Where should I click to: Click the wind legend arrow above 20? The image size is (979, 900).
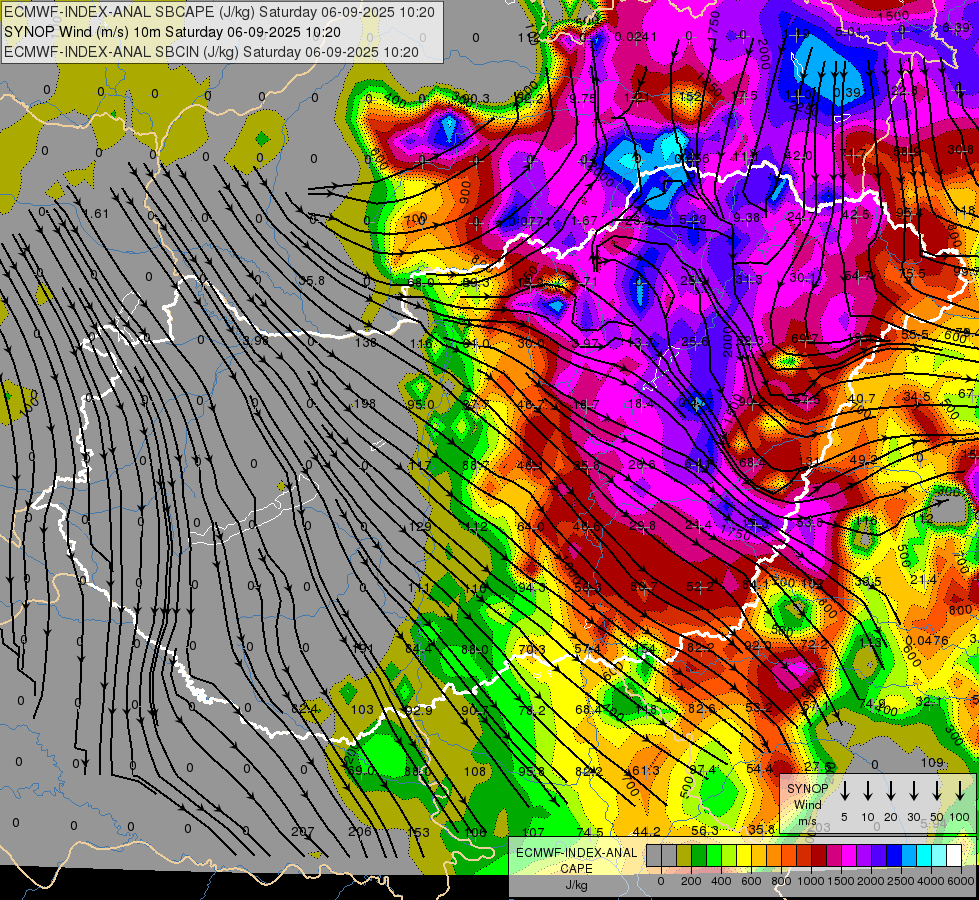pyautogui.click(x=890, y=791)
